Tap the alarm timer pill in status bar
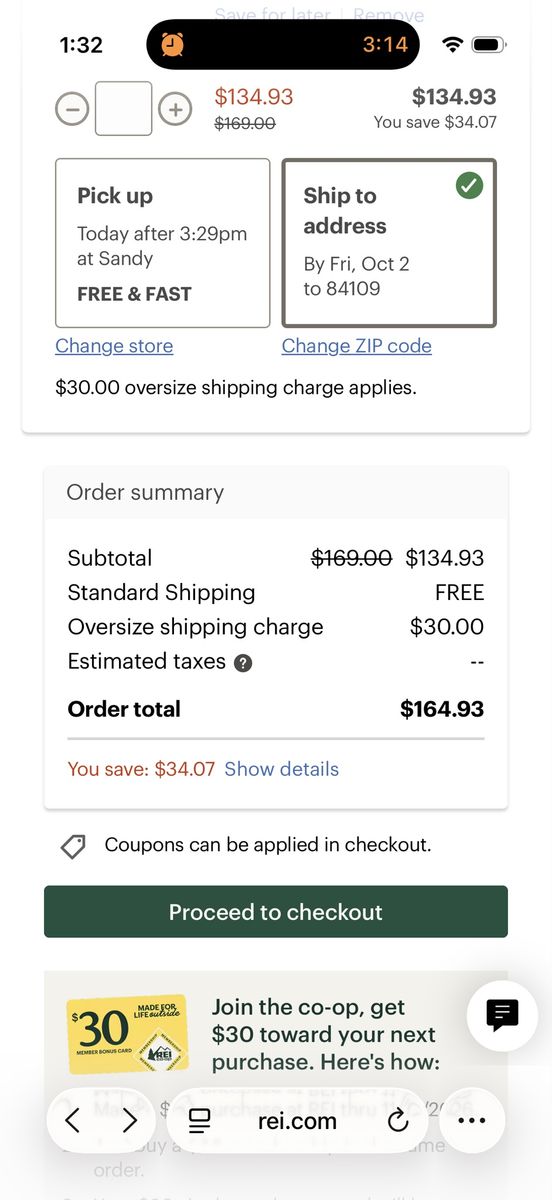The height and width of the screenshot is (1200, 552). pos(283,45)
